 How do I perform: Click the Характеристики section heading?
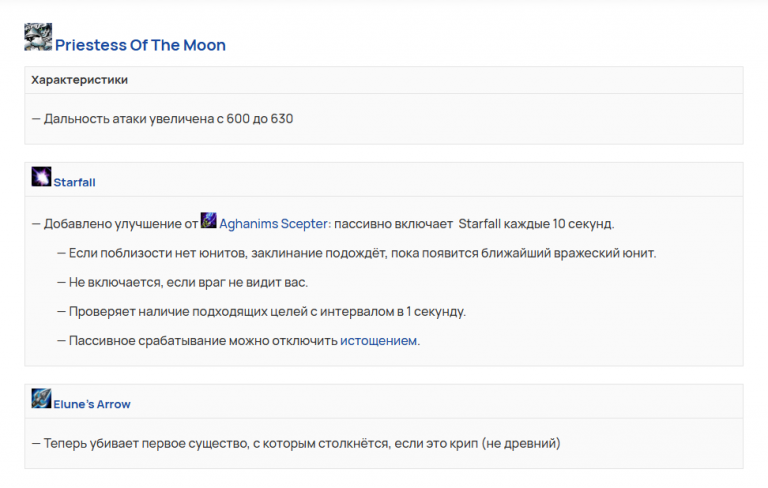coord(79,80)
